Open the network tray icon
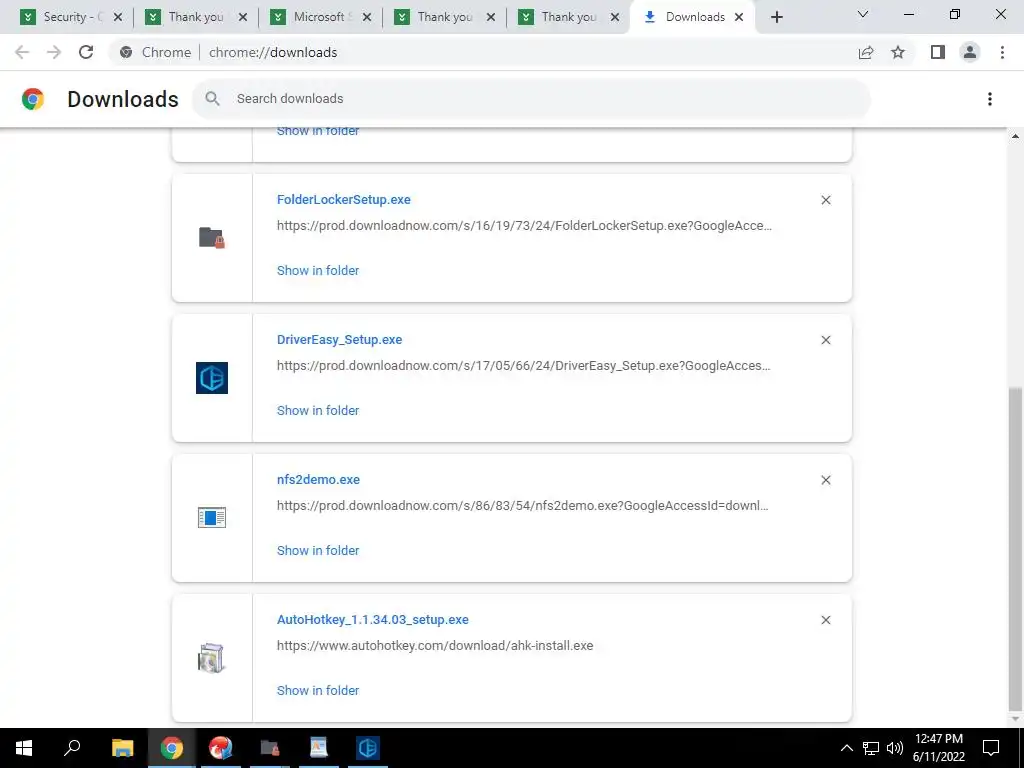The image size is (1024, 768). [x=871, y=748]
